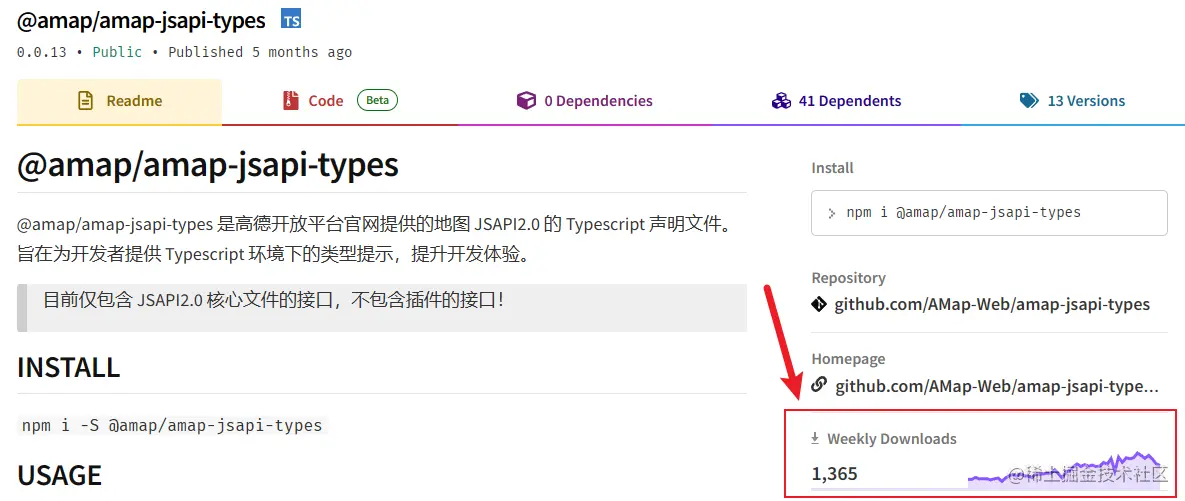The height and width of the screenshot is (501, 1185).
Task: Click the Beta badge on Code tab
Action: [377, 100]
